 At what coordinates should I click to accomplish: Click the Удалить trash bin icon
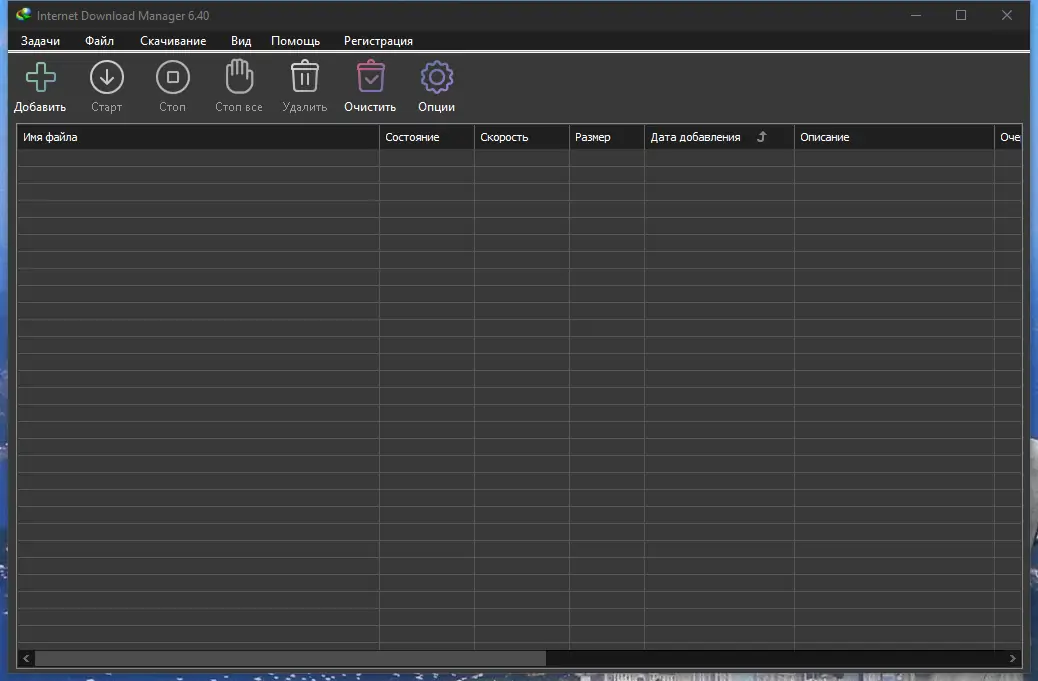click(305, 76)
